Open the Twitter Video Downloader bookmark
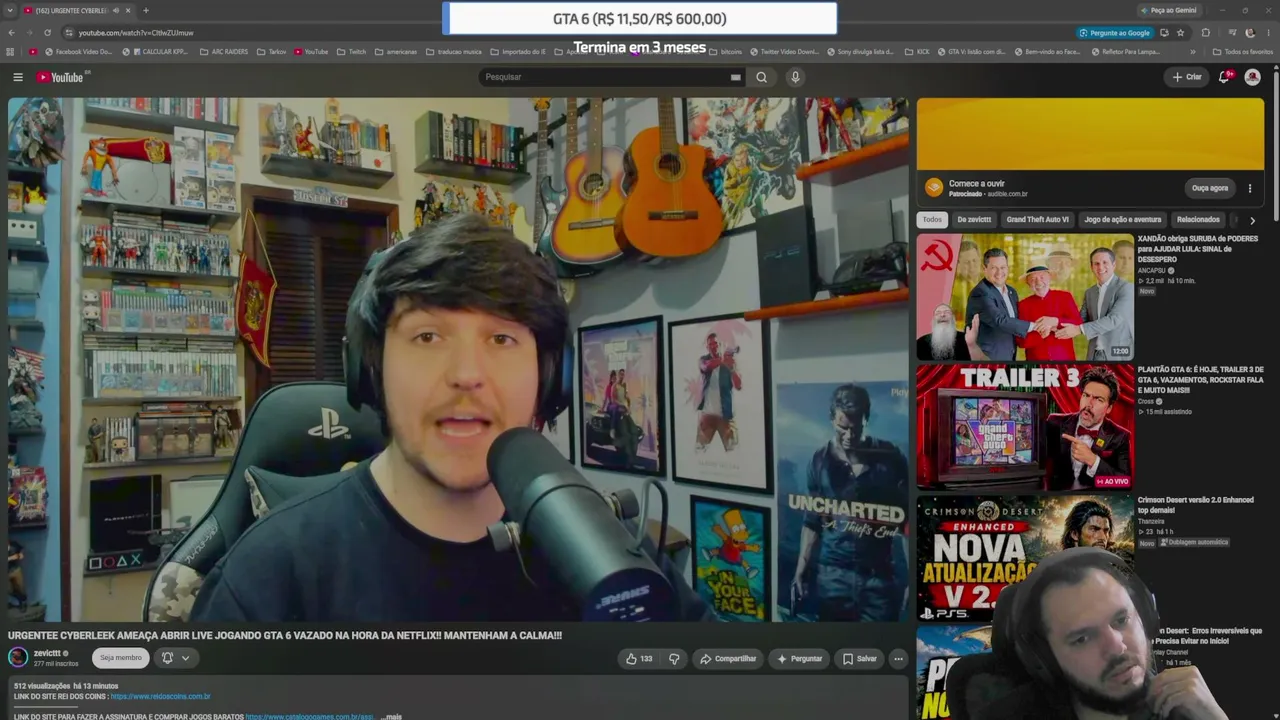The image size is (1280, 720). point(783,52)
